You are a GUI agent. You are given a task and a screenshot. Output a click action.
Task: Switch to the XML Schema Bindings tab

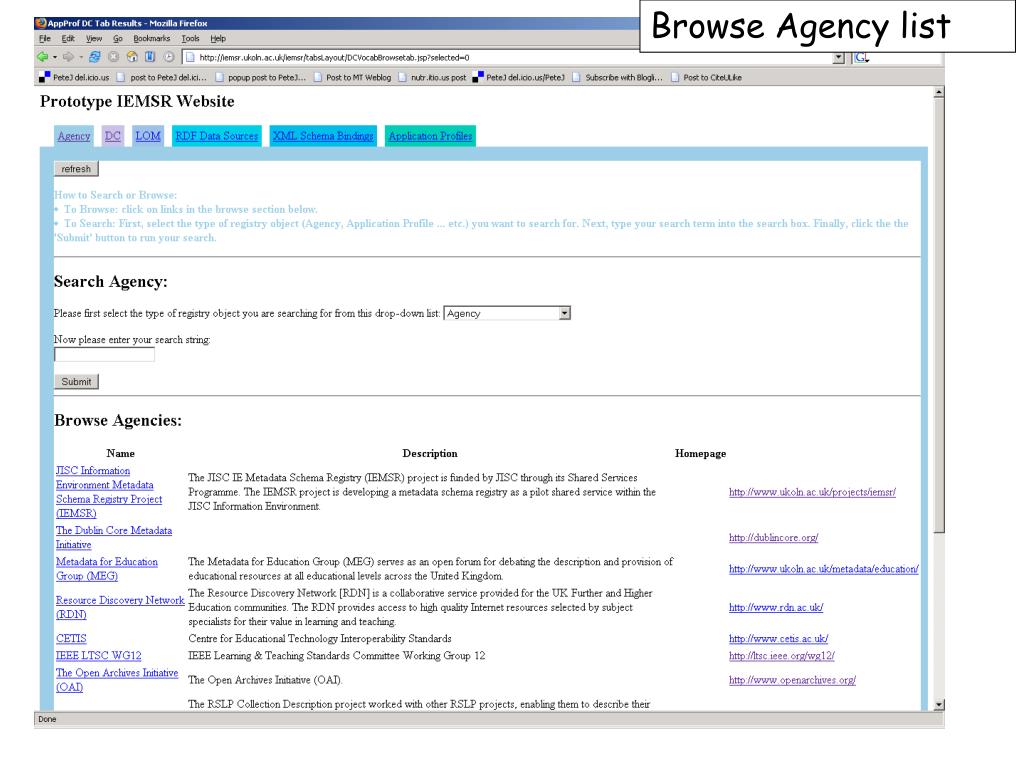(x=323, y=136)
